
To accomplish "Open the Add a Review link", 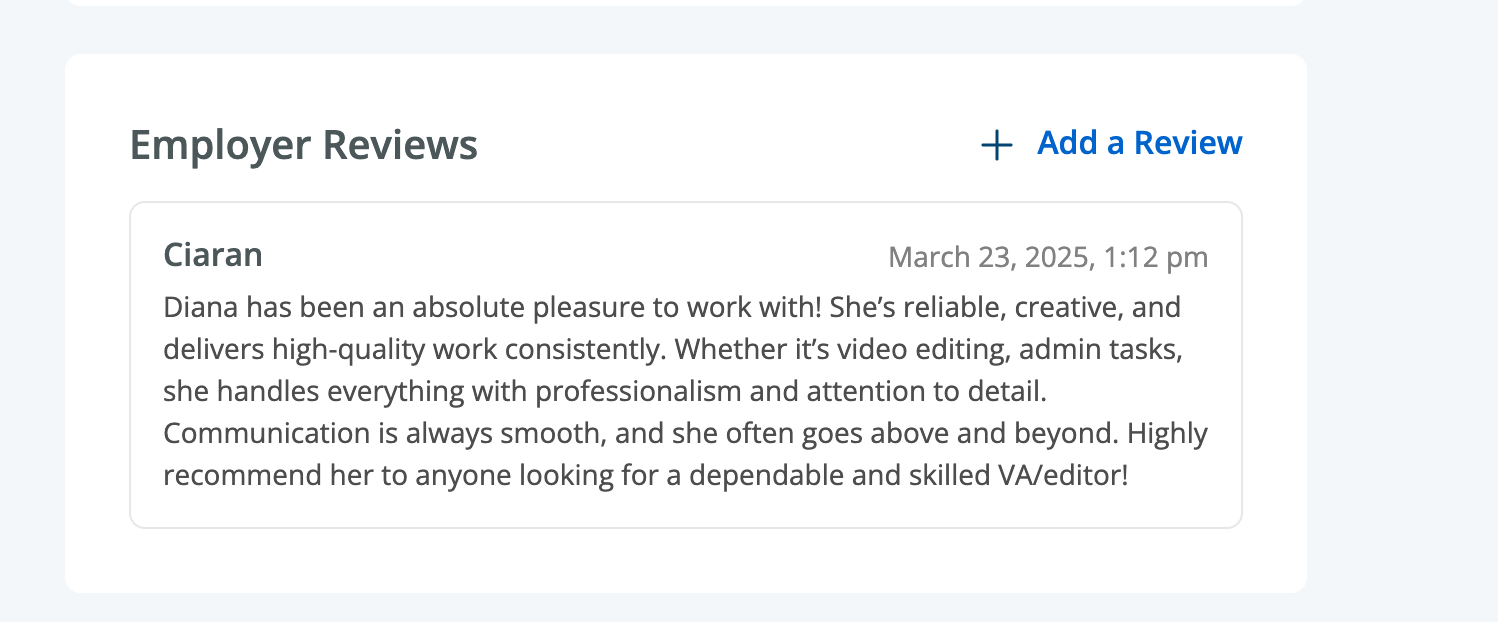I will [1139, 144].
